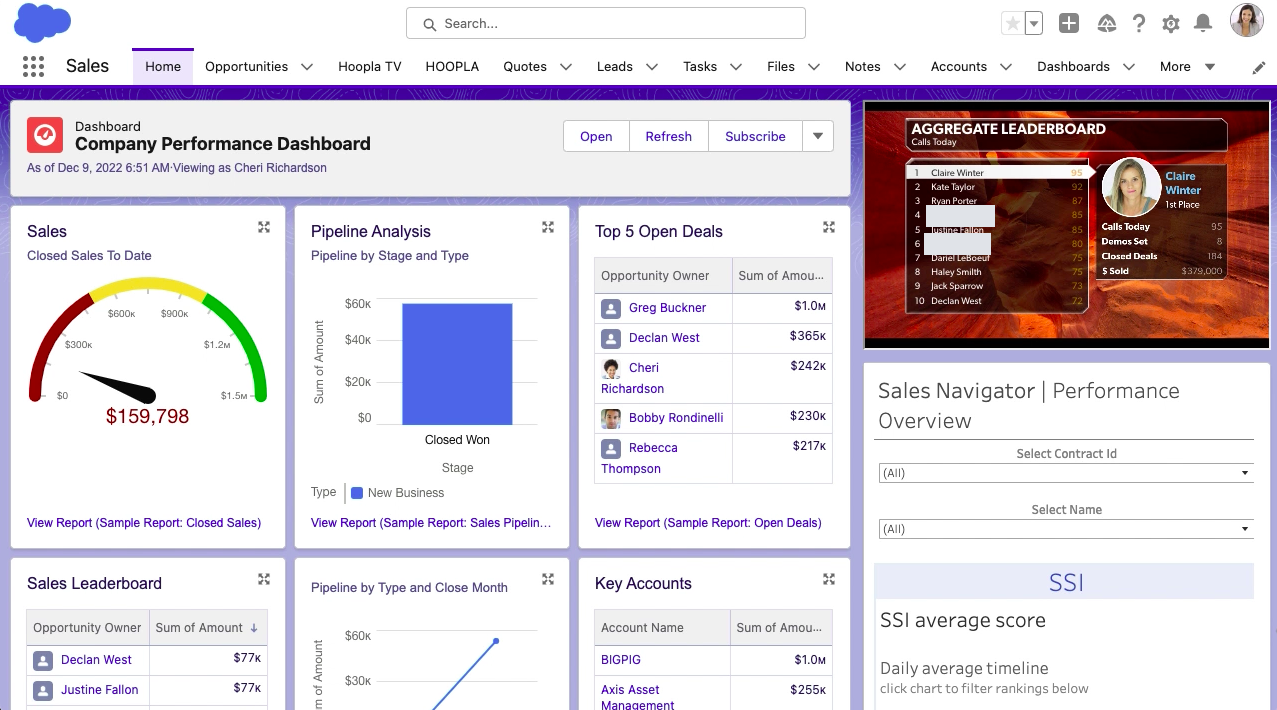Click in the global Search field
Viewport: 1277px width, 710px height.
[606, 23]
